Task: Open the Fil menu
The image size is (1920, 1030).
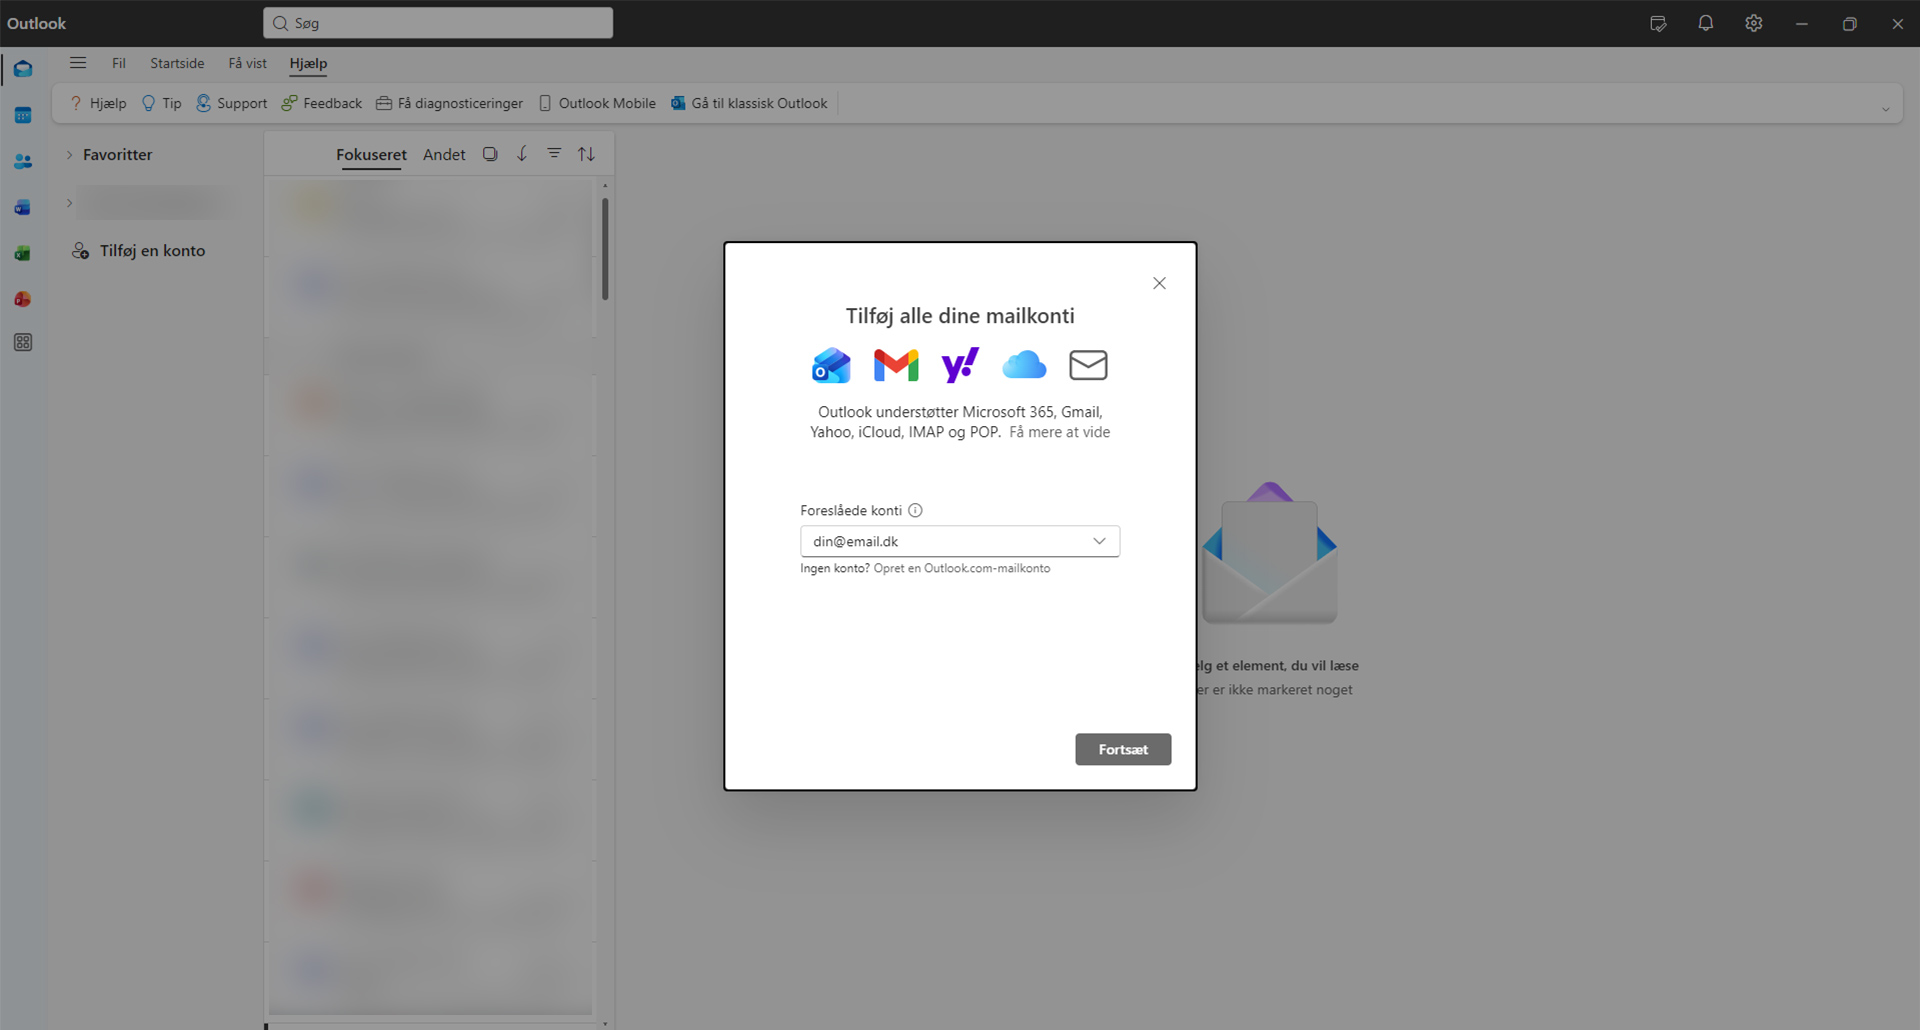Action: coord(119,63)
